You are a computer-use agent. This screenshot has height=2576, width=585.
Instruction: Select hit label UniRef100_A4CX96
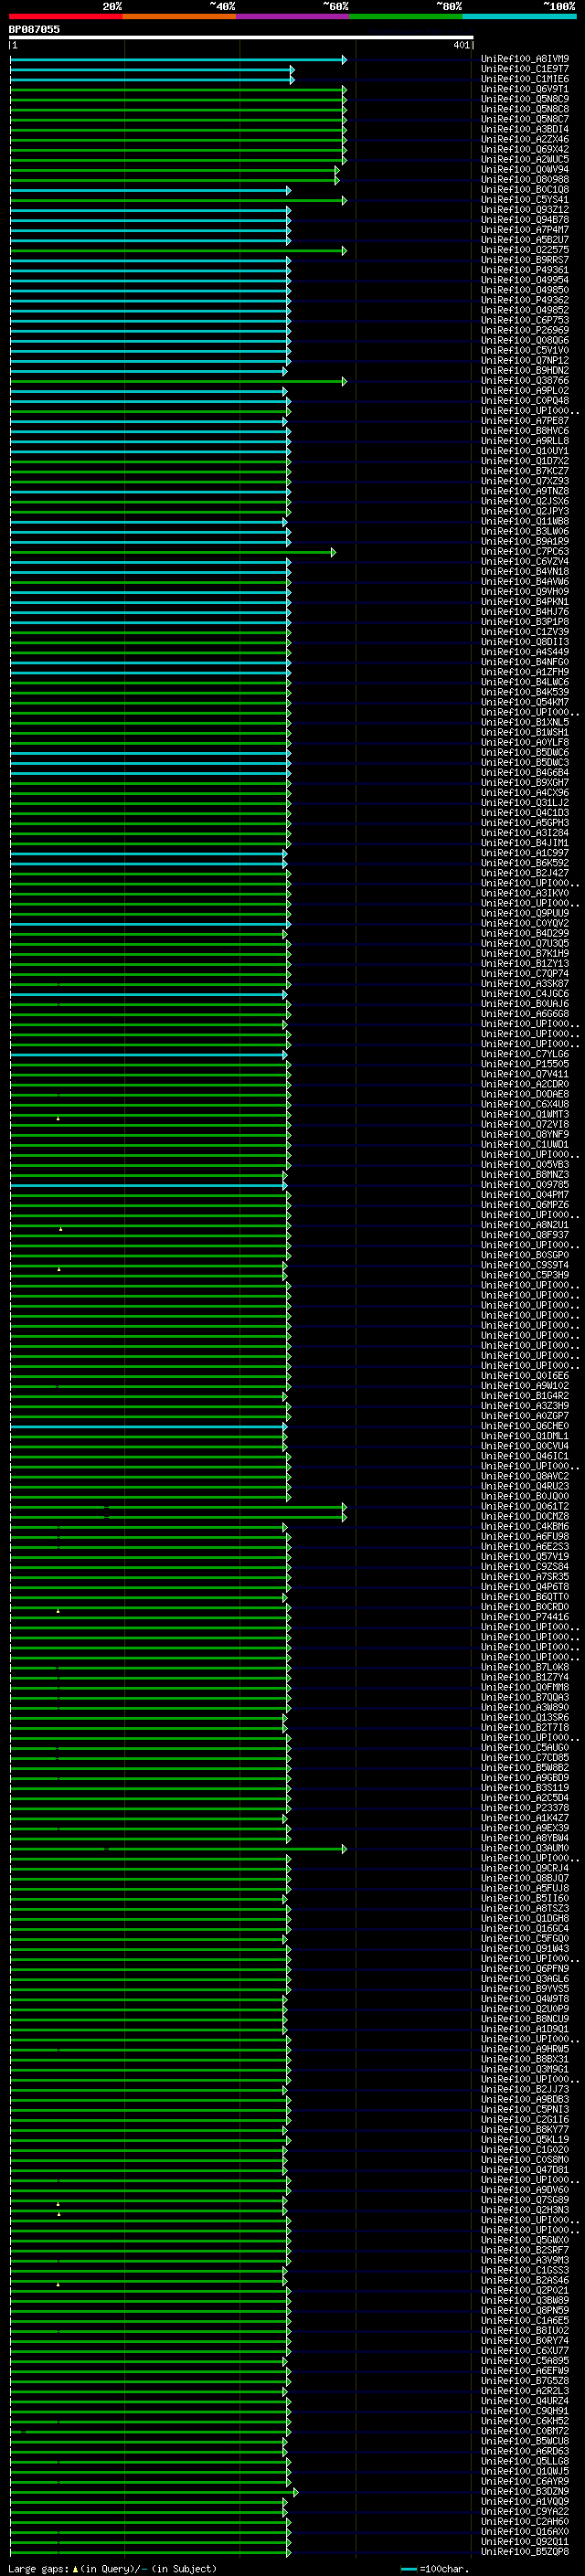[525, 793]
